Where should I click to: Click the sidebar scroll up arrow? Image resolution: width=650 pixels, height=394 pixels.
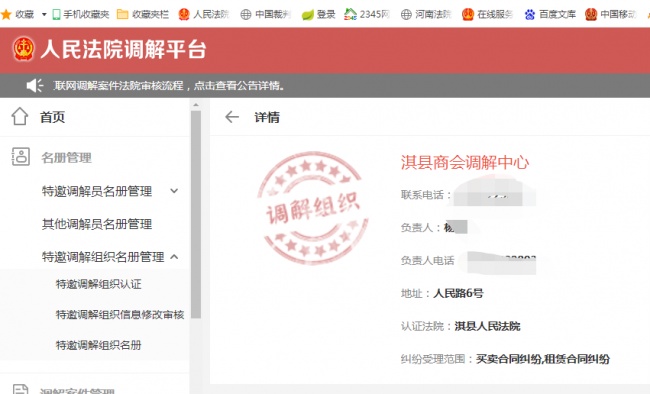(196, 105)
